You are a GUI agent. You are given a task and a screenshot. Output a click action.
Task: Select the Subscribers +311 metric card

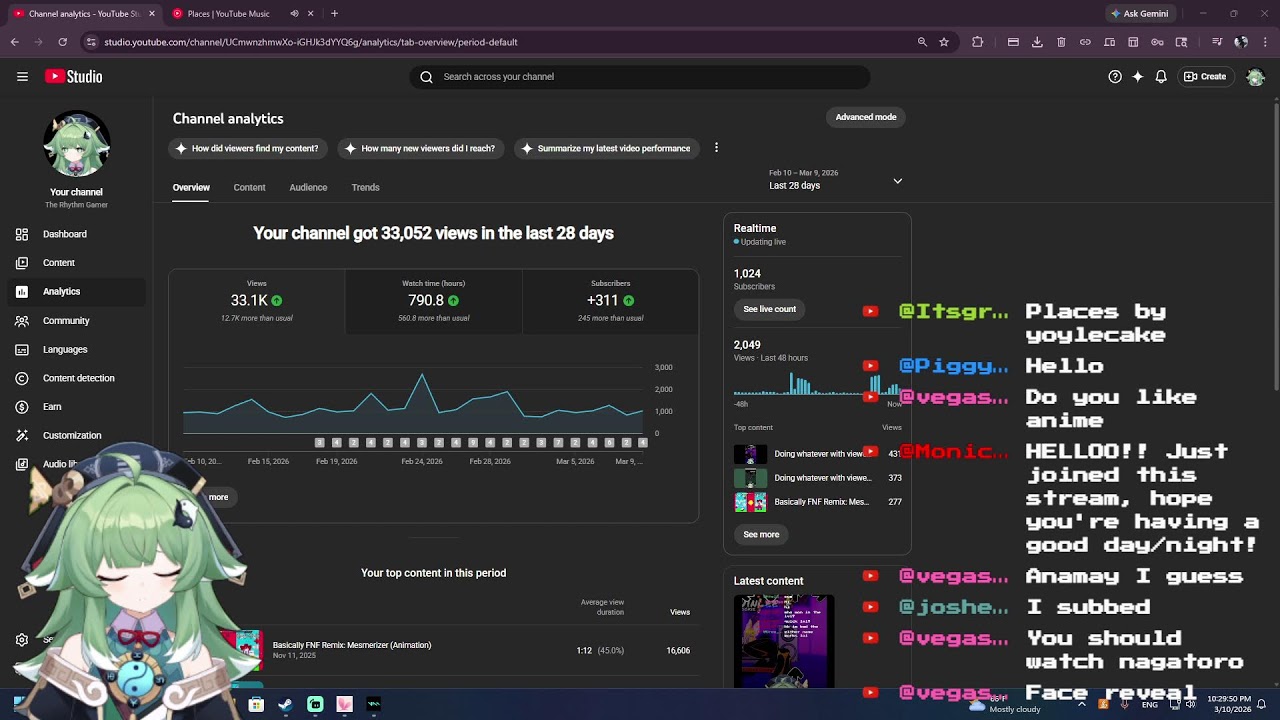[610, 301]
